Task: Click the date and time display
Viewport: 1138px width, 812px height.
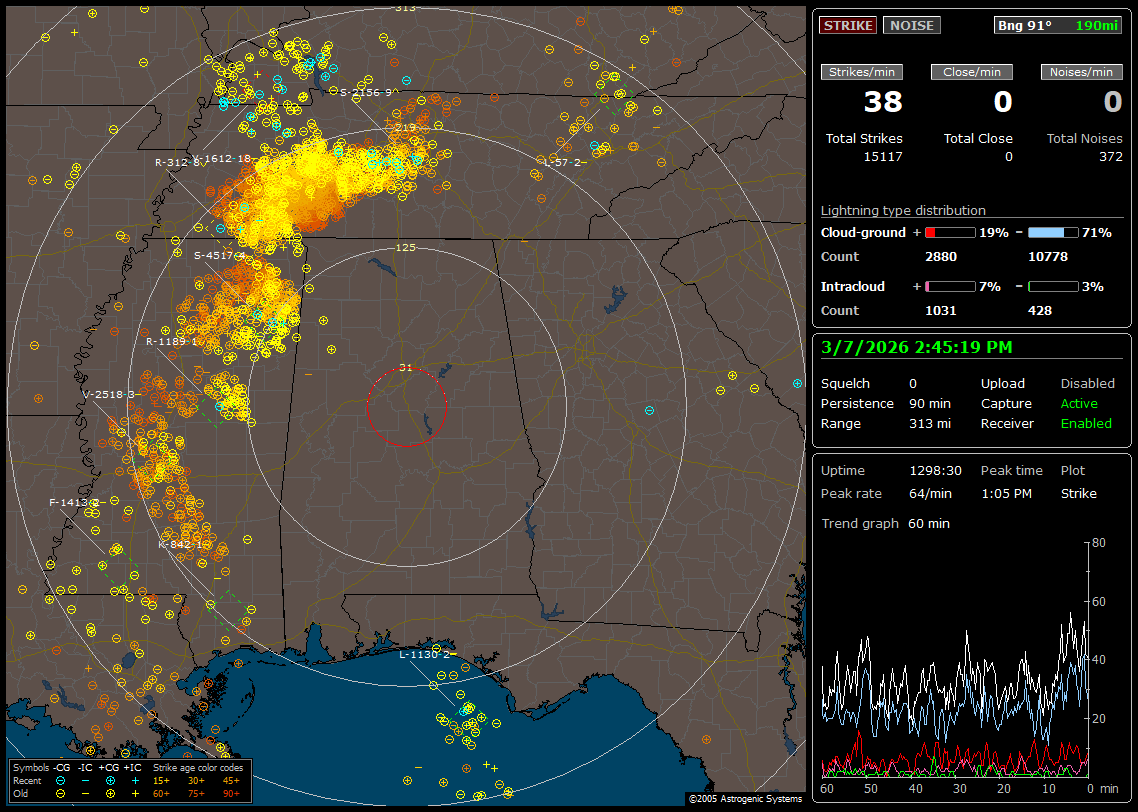Action: point(916,347)
